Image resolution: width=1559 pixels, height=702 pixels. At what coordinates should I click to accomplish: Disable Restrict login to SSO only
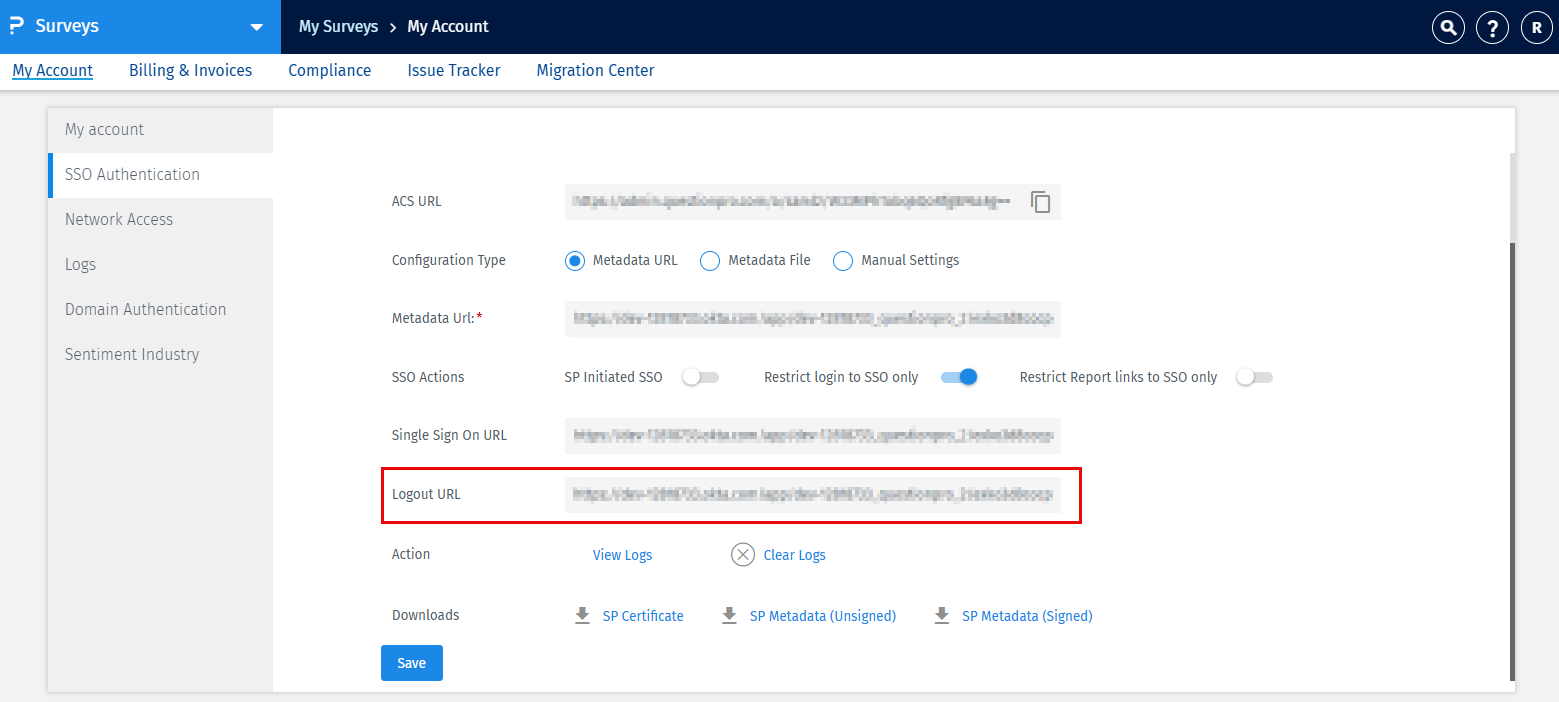(958, 378)
